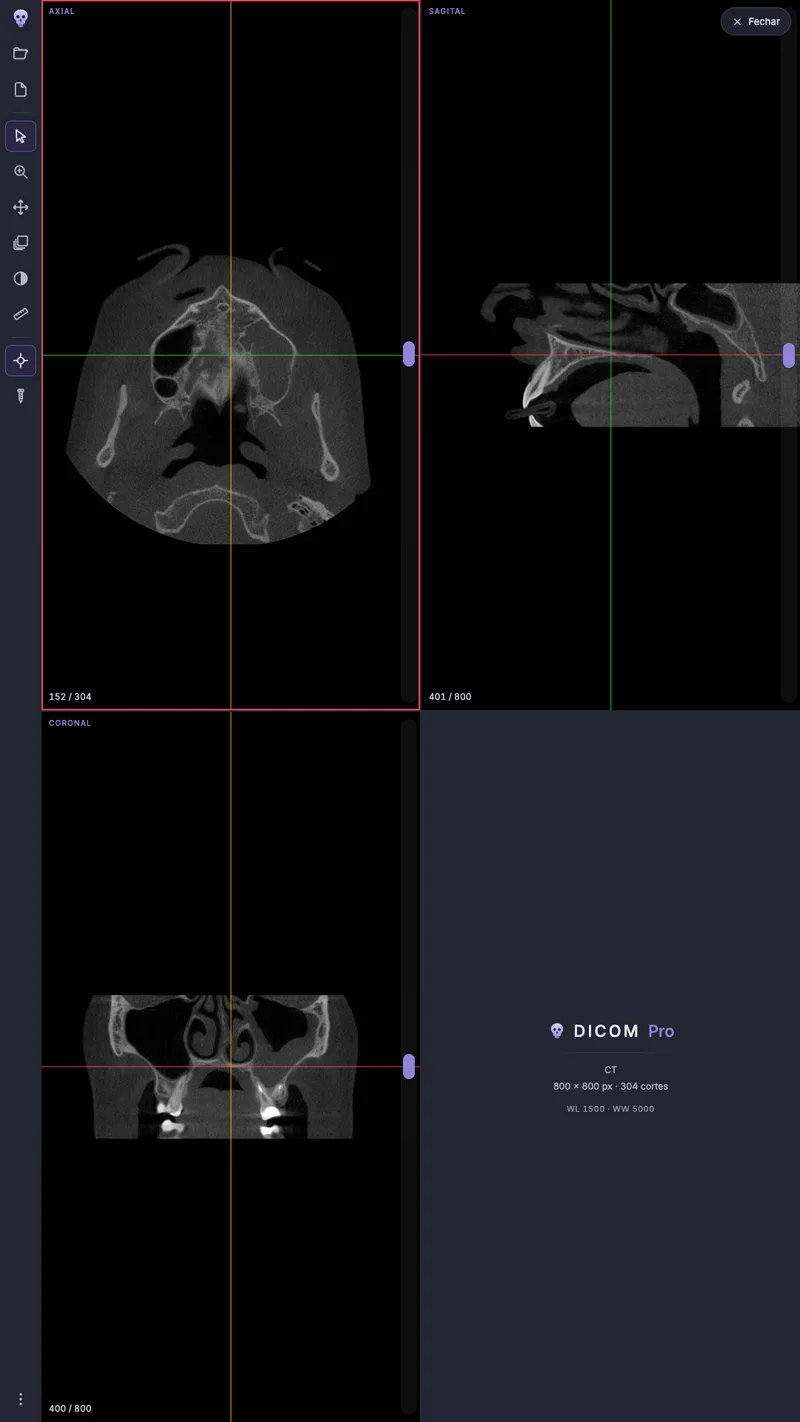Click the SAGITAL view label
Image resolution: width=800 pixels, height=1422 pixels.
[x=447, y=11]
